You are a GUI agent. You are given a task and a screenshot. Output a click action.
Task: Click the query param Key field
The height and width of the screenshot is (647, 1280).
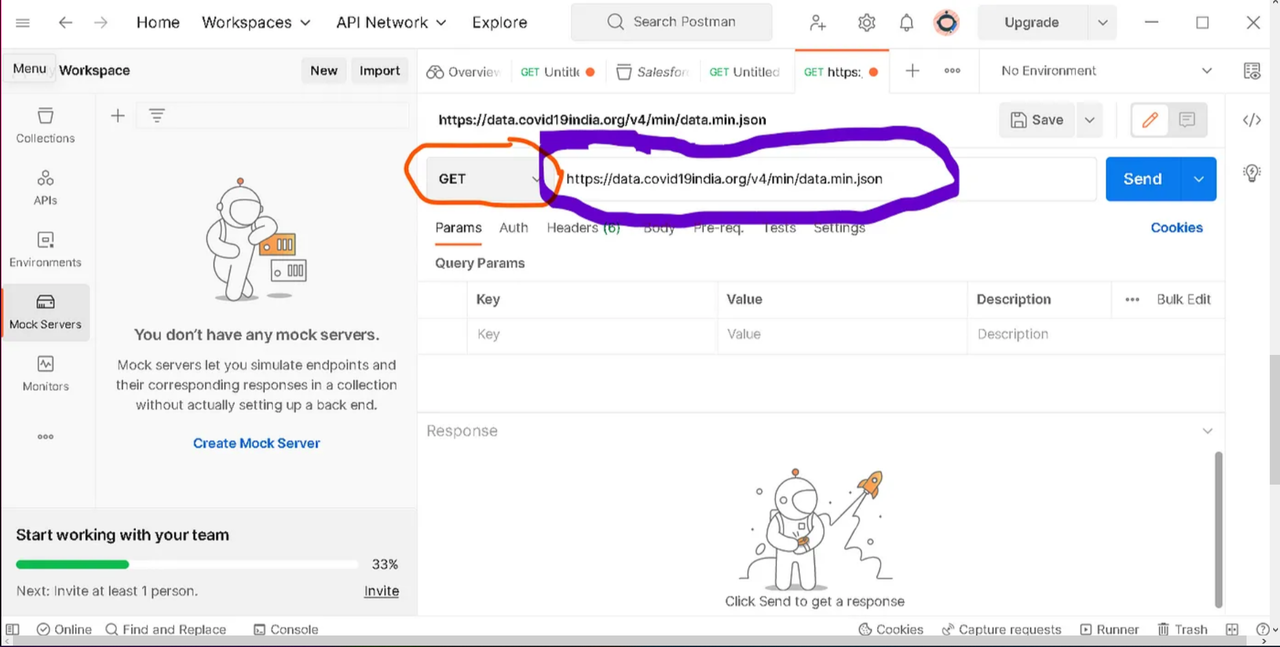(x=592, y=334)
